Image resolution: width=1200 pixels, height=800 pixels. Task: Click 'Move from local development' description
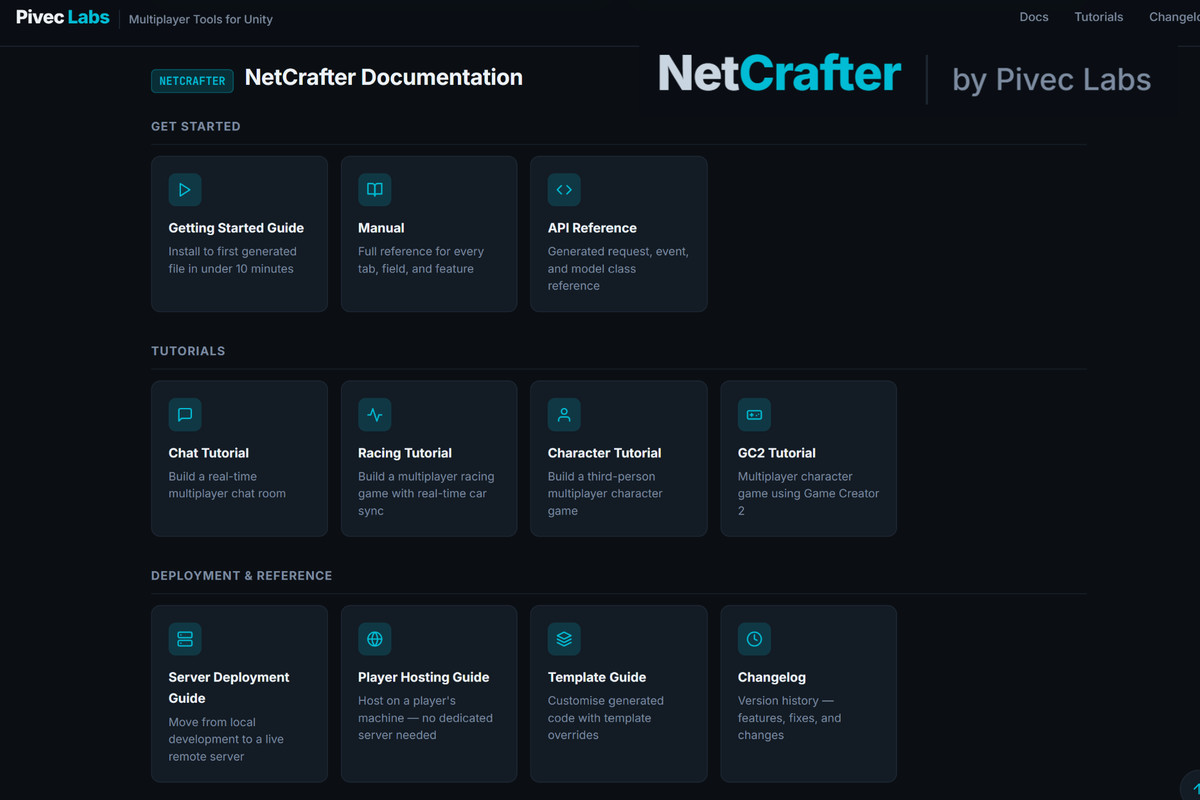pos(226,739)
